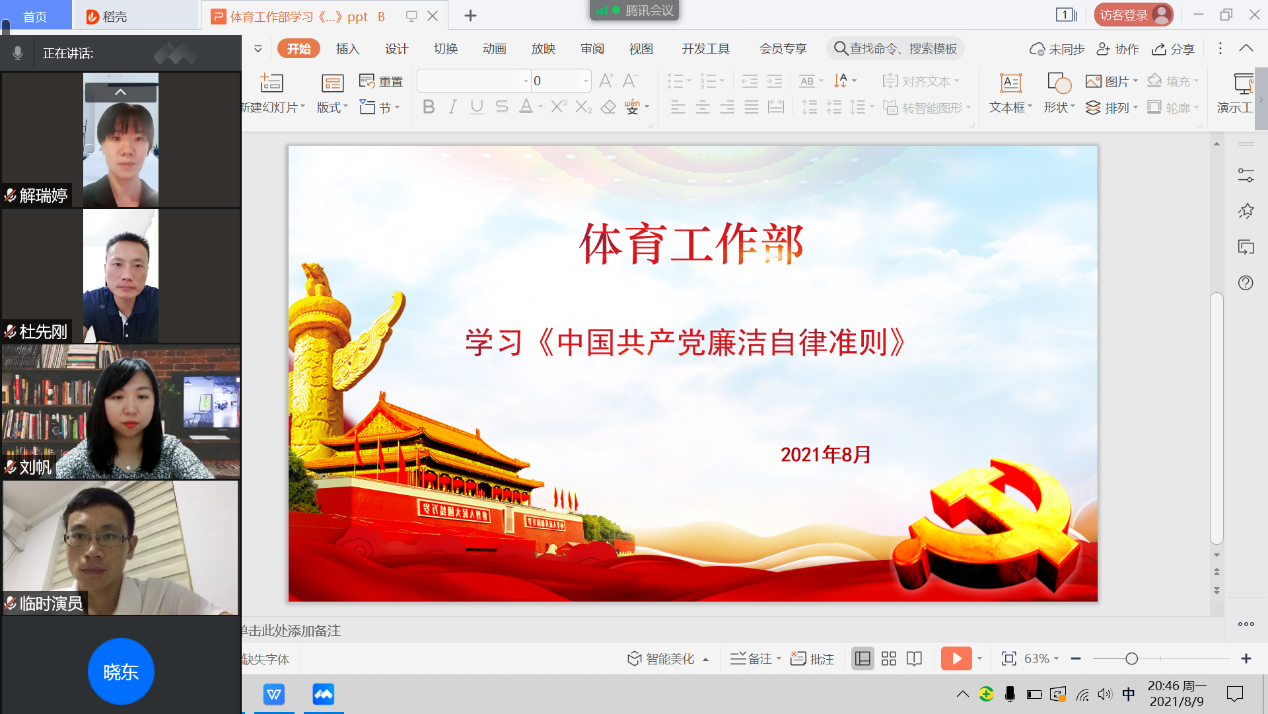This screenshot has height=714, width=1268.
Task: Switch to the Animation (动画) tab
Action: point(494,48)
